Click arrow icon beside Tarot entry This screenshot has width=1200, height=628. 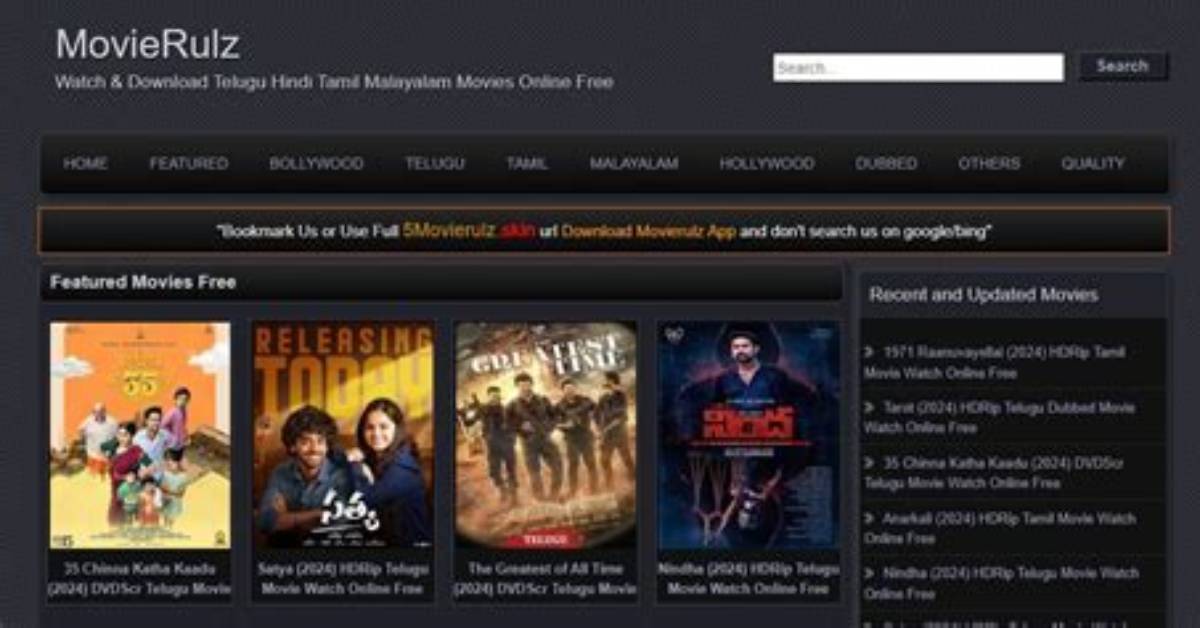coord(869,408)
